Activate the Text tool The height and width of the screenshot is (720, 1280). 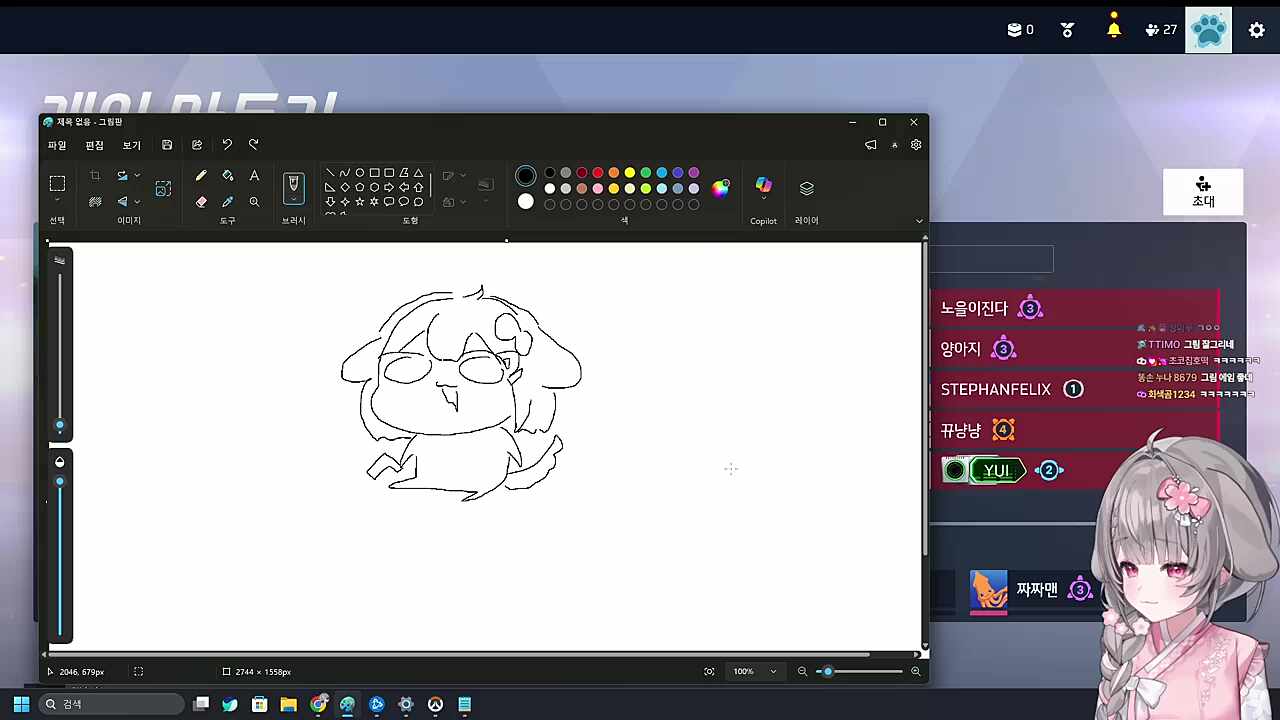tap(254, 176)
